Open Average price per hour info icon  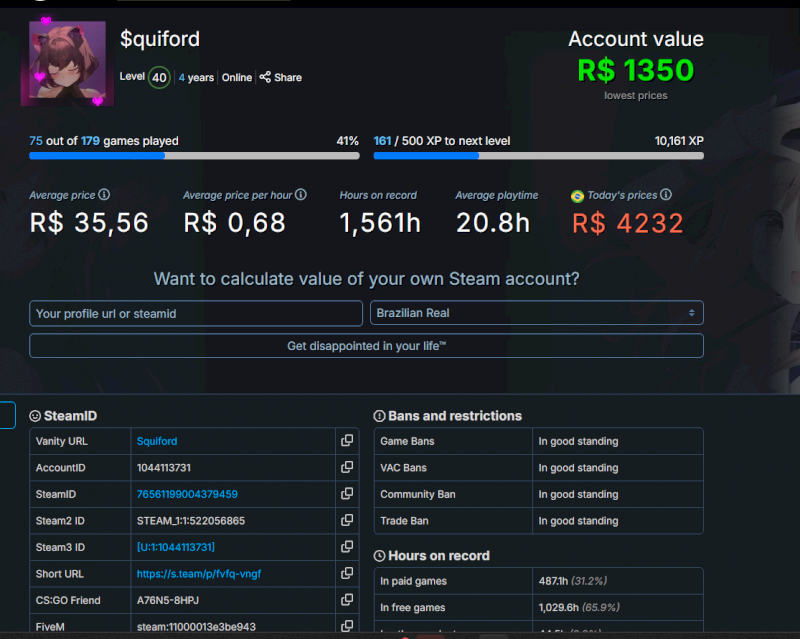click(301, 194)
